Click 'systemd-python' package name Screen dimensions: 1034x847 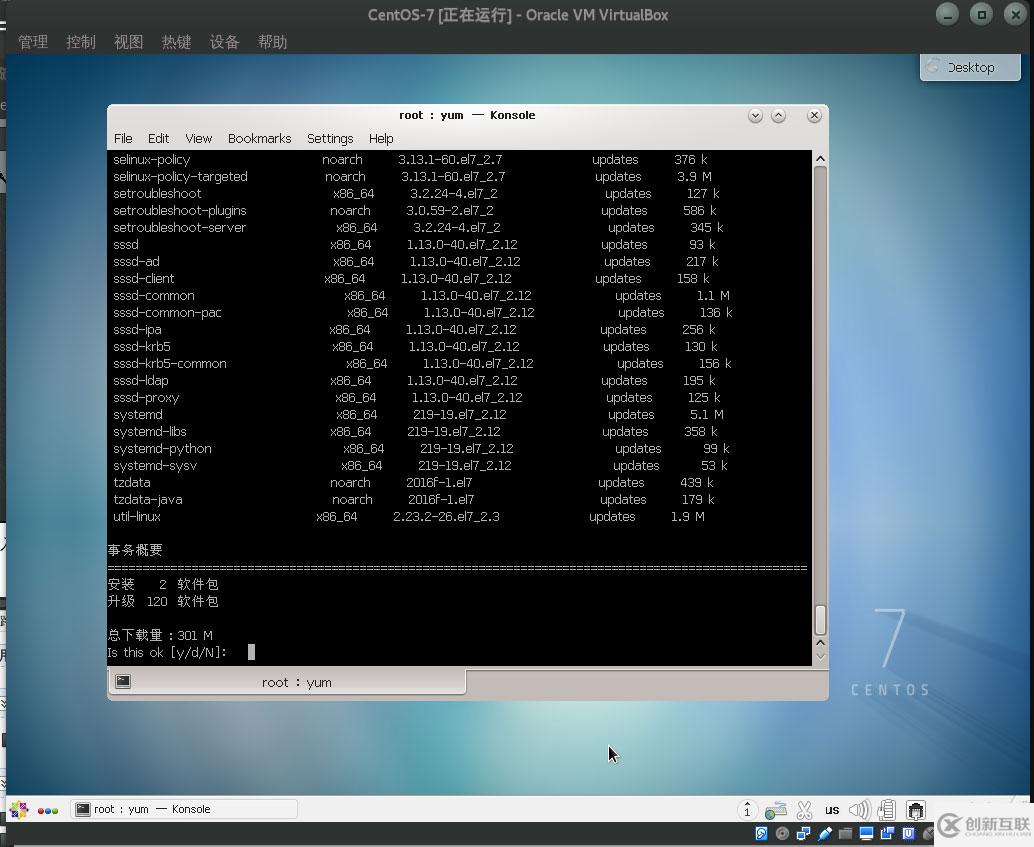[x=162, y=449]
